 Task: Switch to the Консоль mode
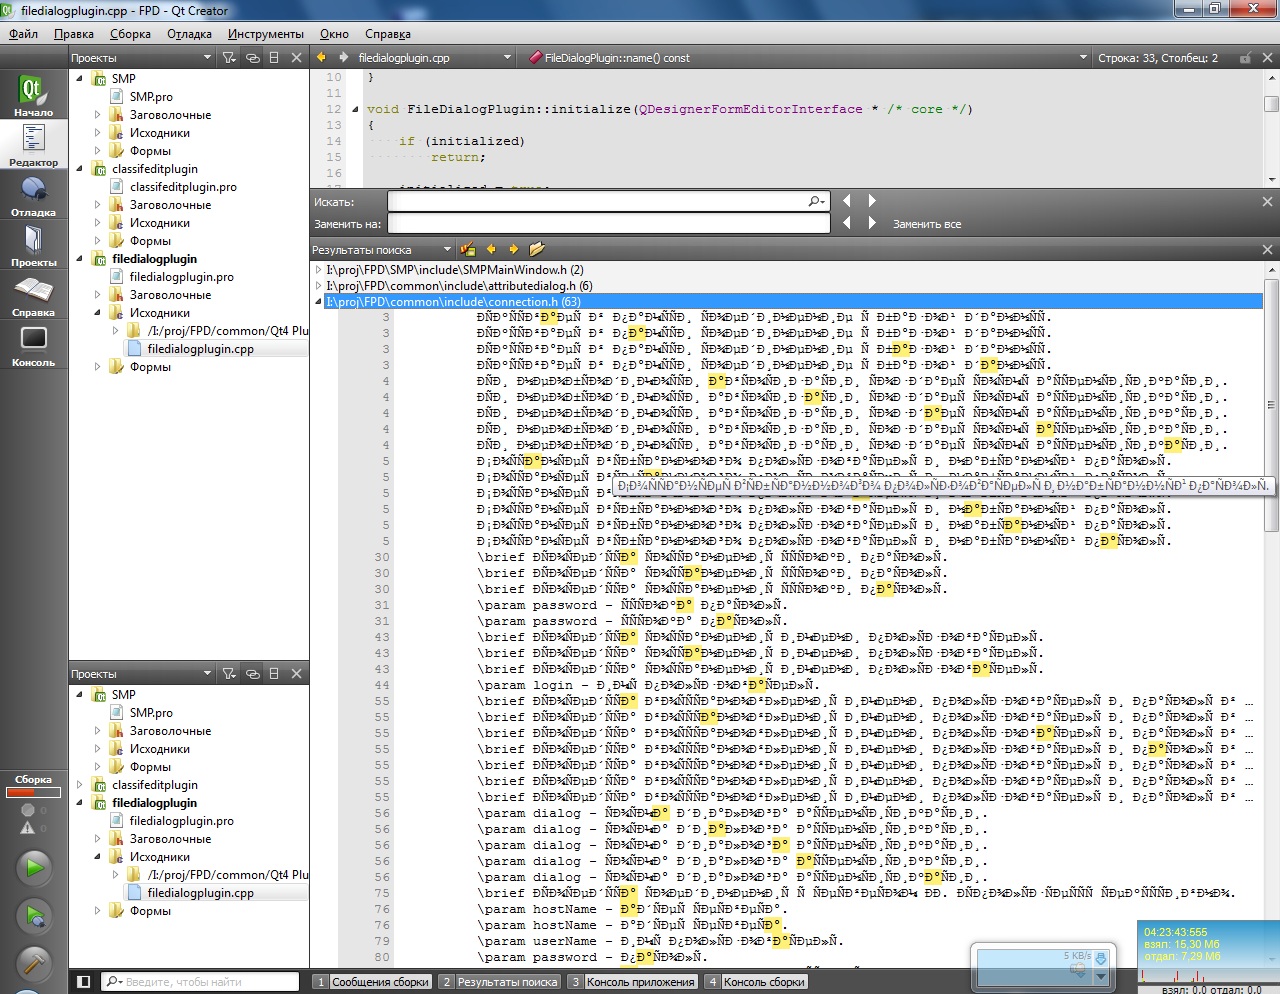click(x=33, y=345)
